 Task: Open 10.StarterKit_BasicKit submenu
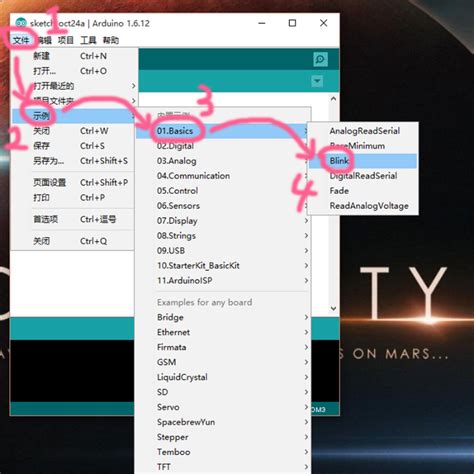pyautogui.click(x=223, y=266)
